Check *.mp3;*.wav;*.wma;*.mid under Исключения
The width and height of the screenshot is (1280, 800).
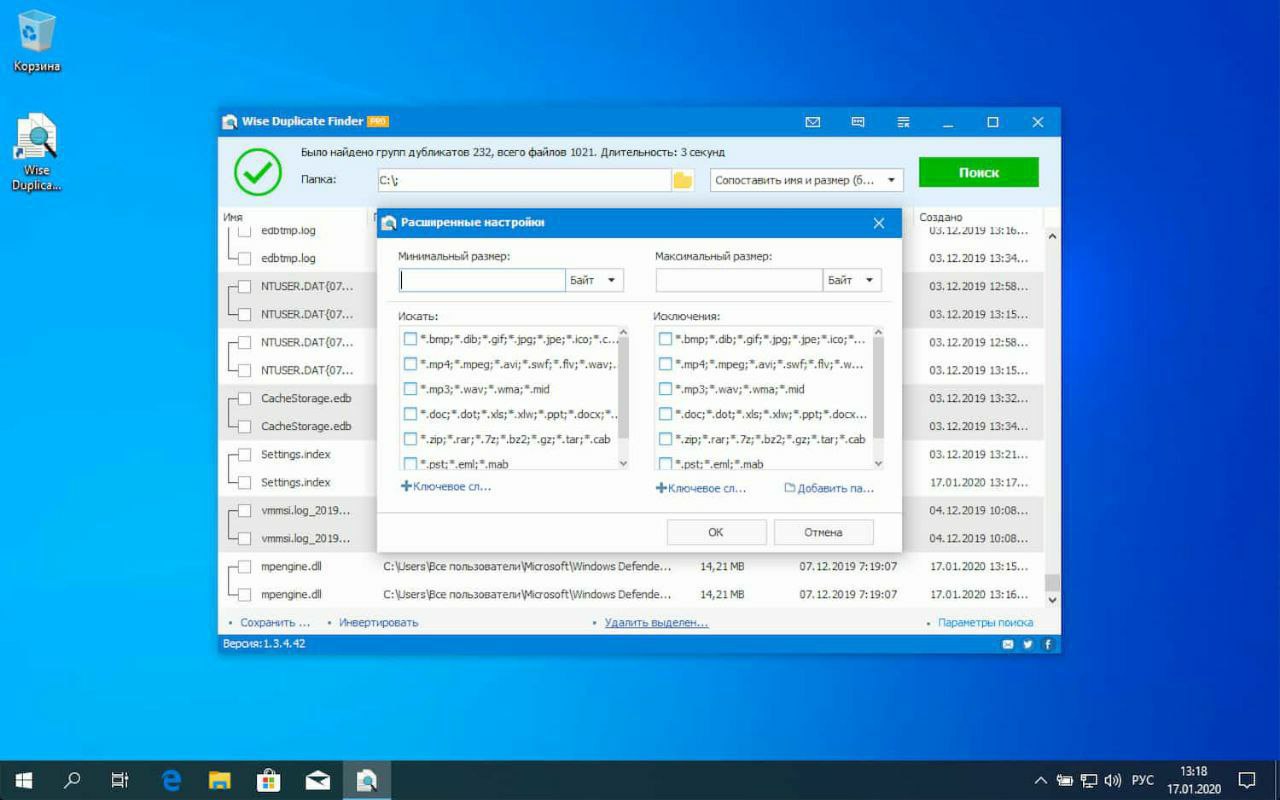(x=665, y=389)
